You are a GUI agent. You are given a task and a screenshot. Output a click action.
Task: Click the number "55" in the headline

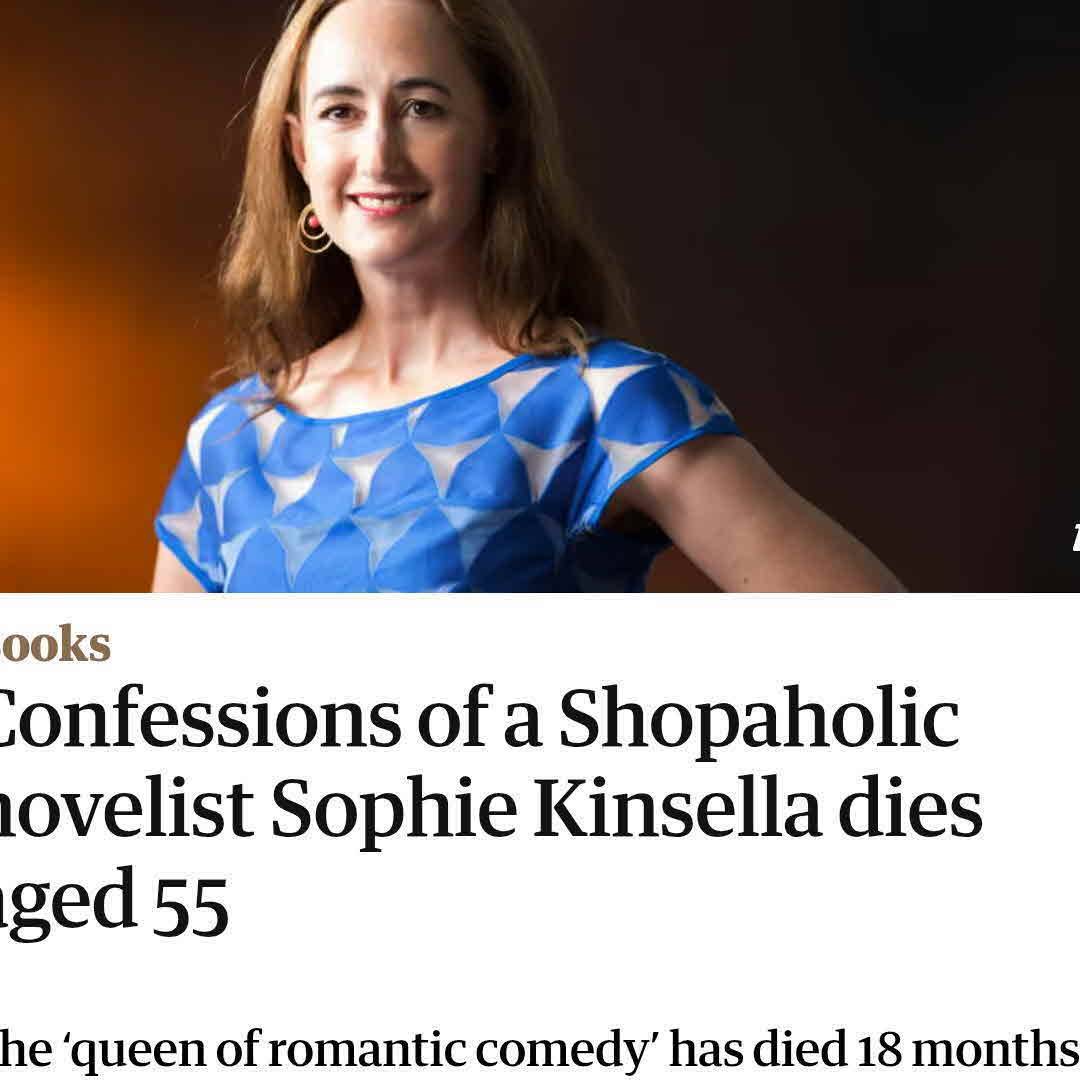[190, 903]
